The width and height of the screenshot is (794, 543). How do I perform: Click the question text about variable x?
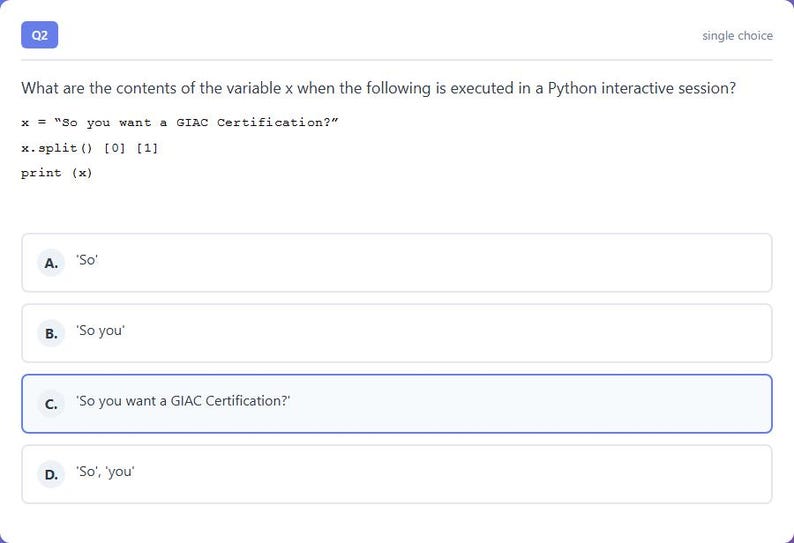click(x=378, y=88)
